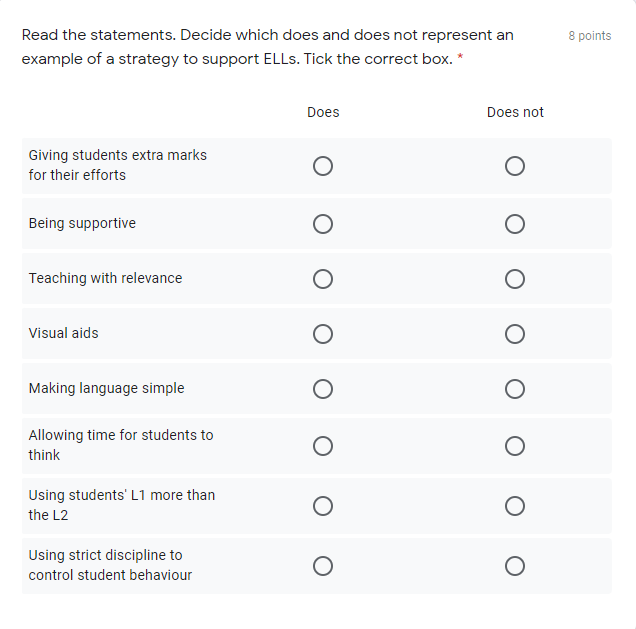636x629 pixels.
Task: Pick 'Does' for Allowing time to think
Action: [322, 446]
